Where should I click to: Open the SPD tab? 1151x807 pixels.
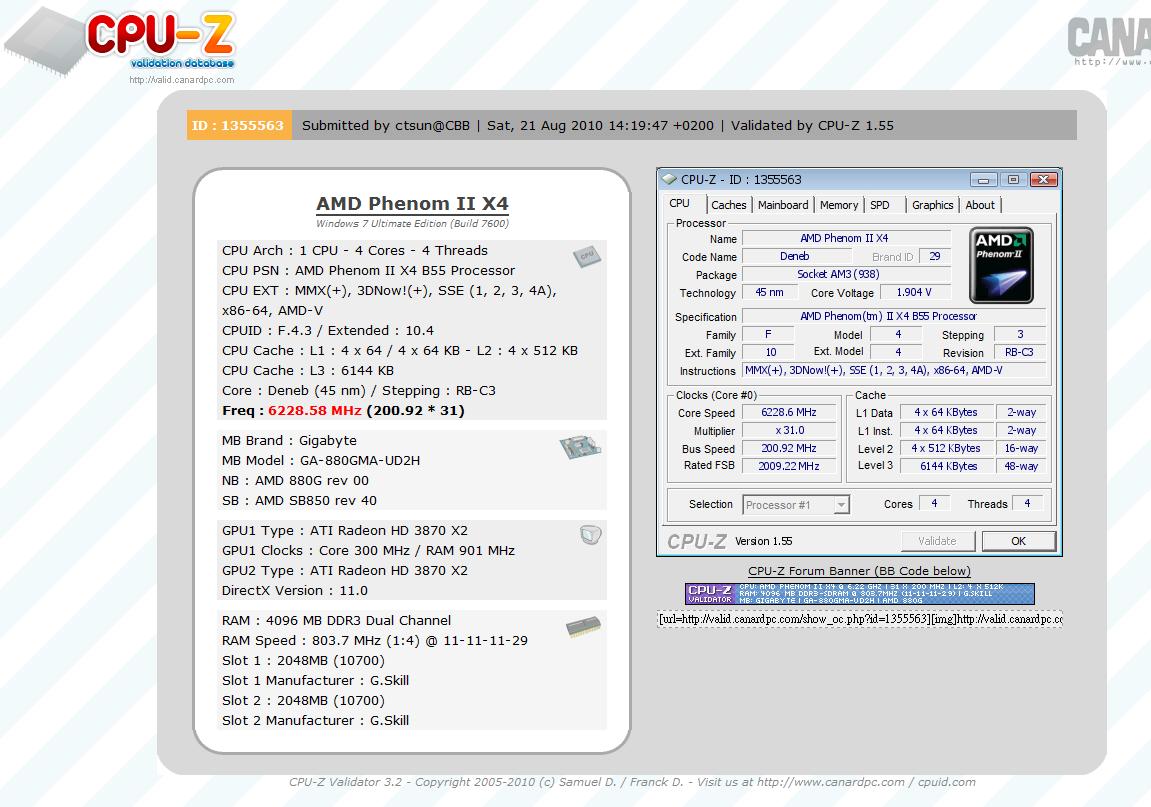(879, 205)
